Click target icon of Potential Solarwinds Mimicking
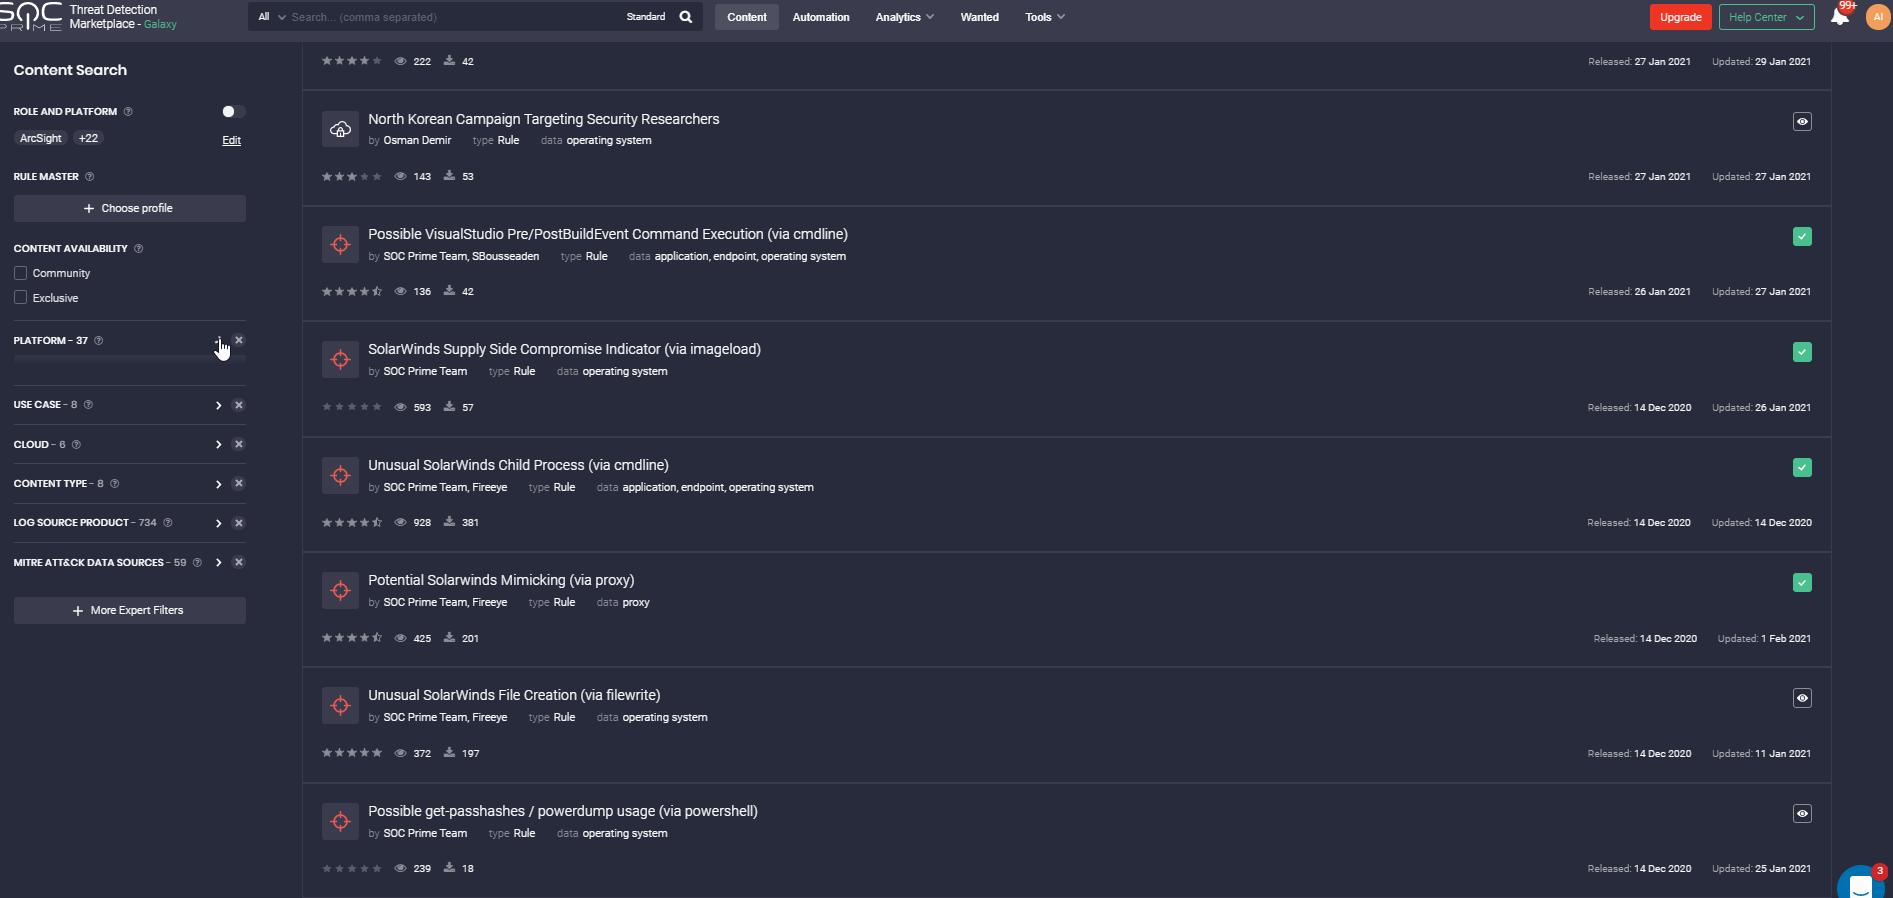 click(x=340, y=590)
